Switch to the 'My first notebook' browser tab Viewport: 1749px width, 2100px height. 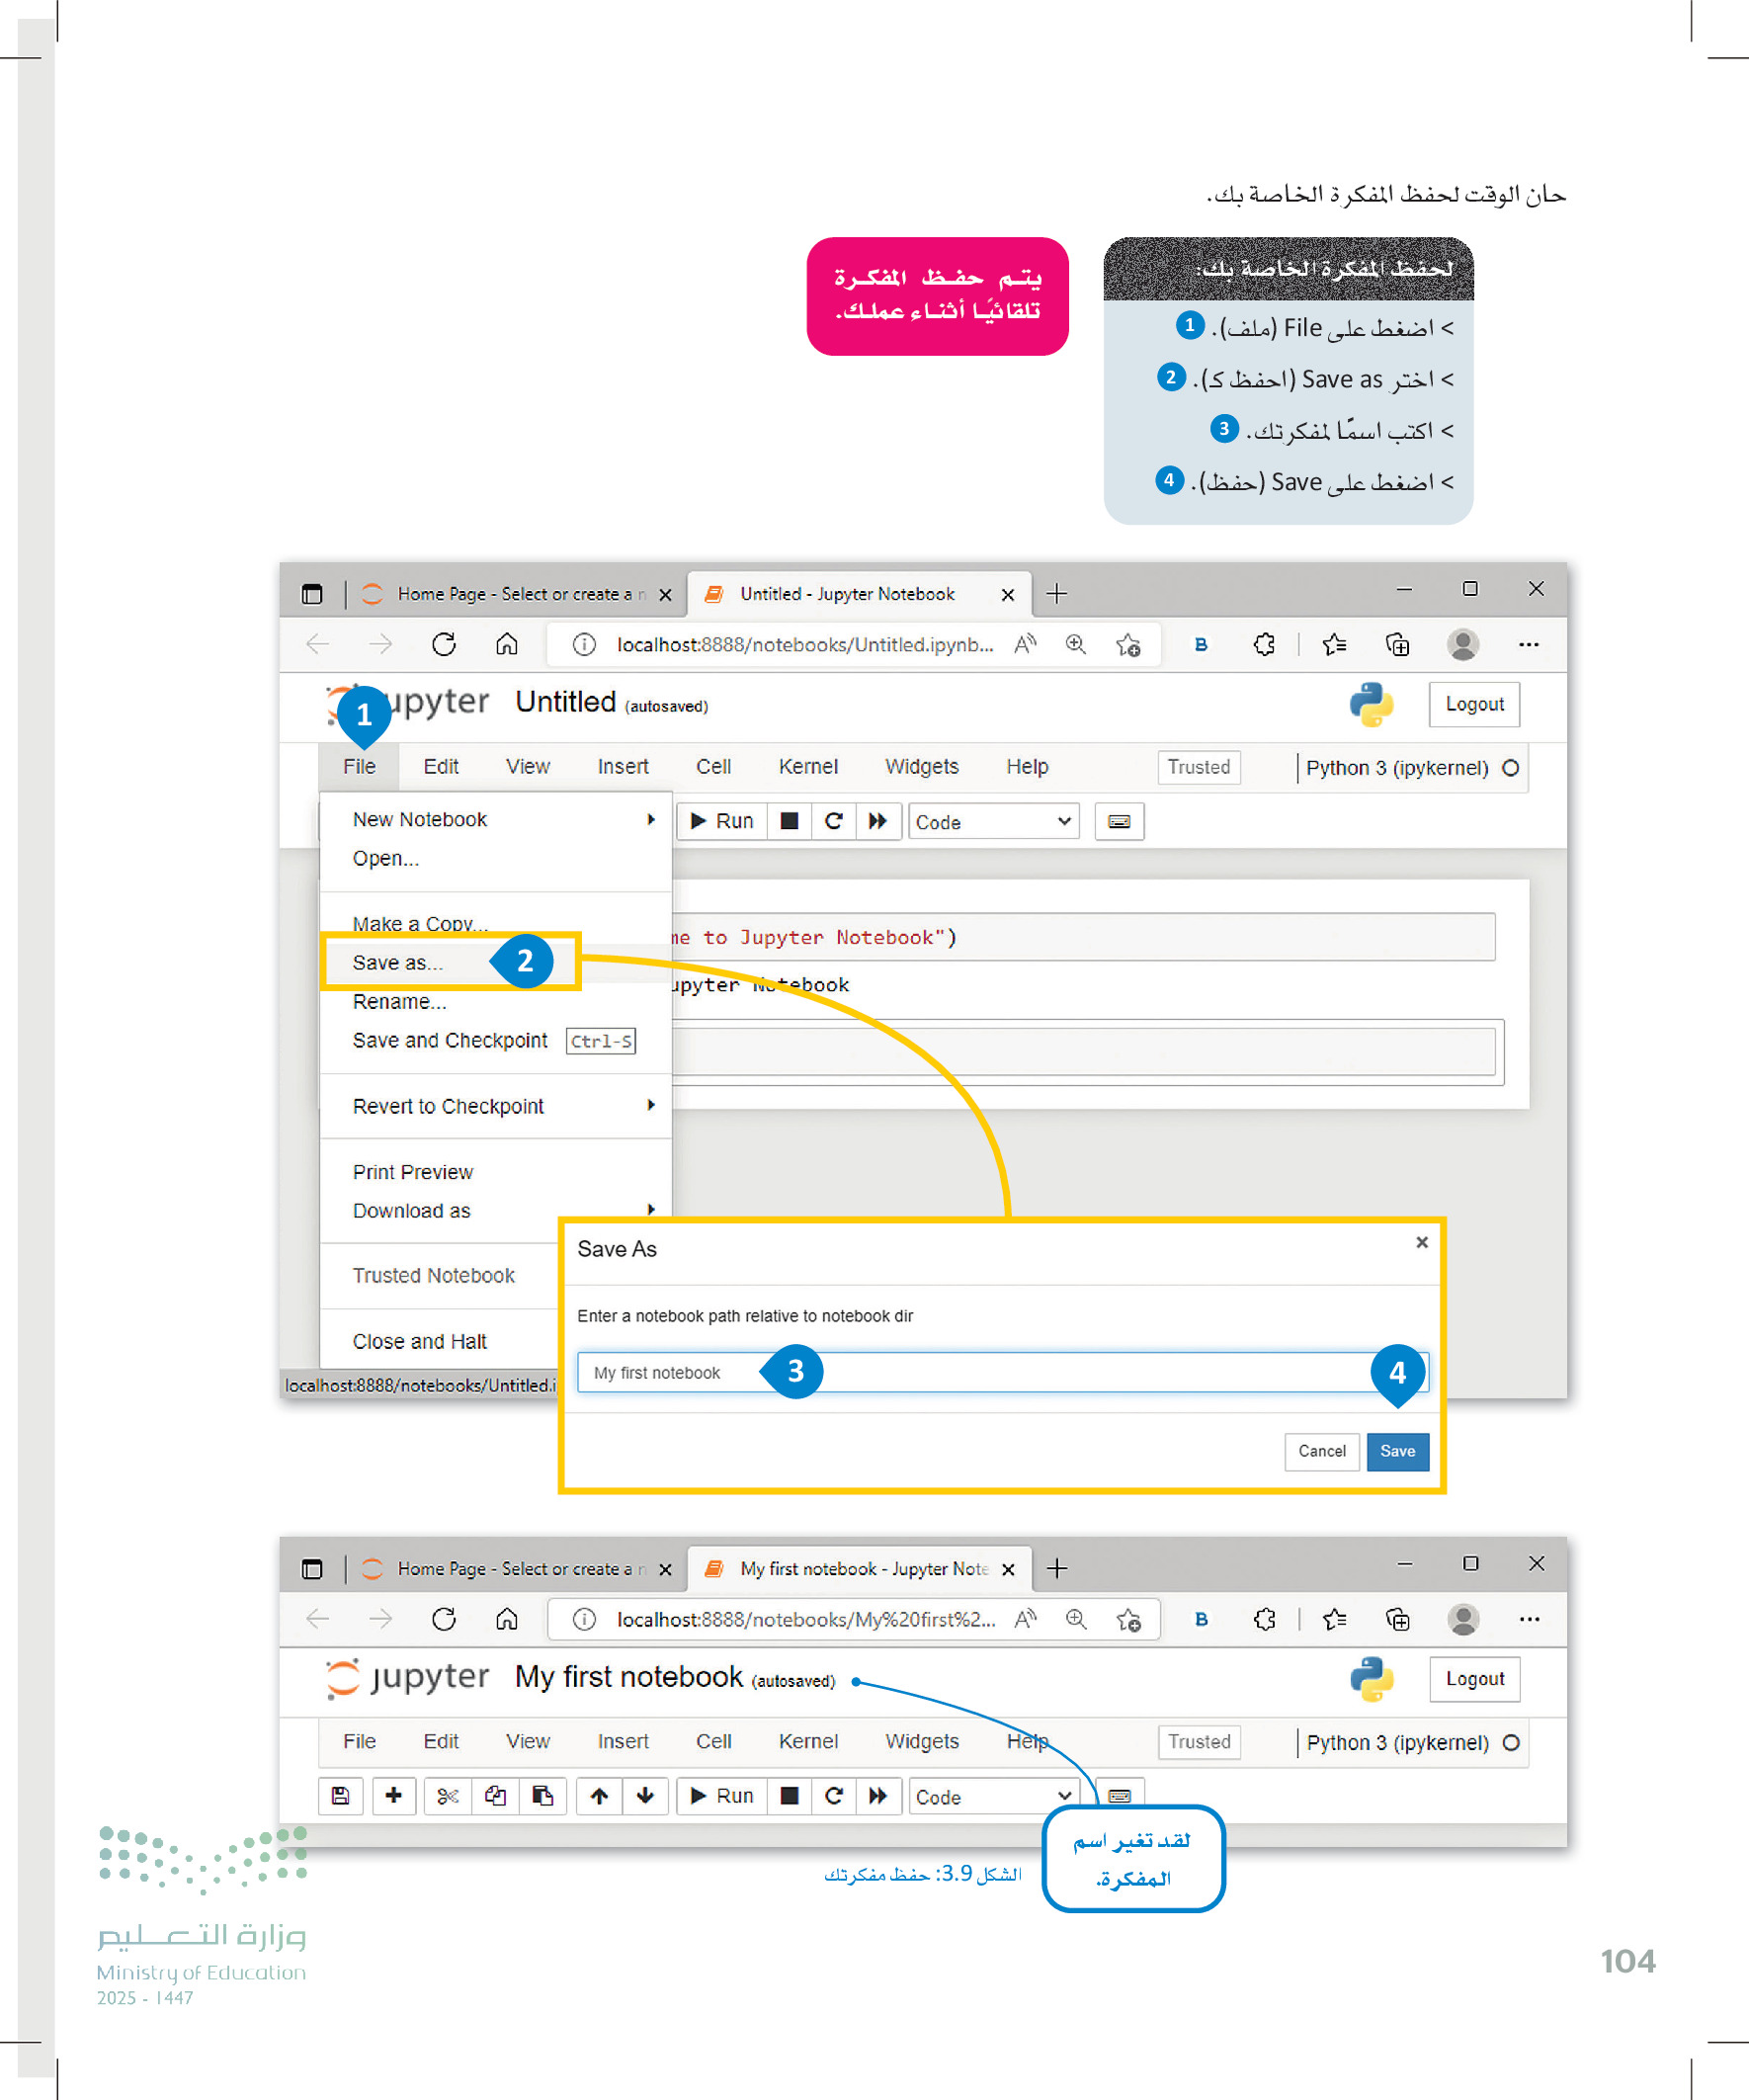click(x=862, y=1569)
